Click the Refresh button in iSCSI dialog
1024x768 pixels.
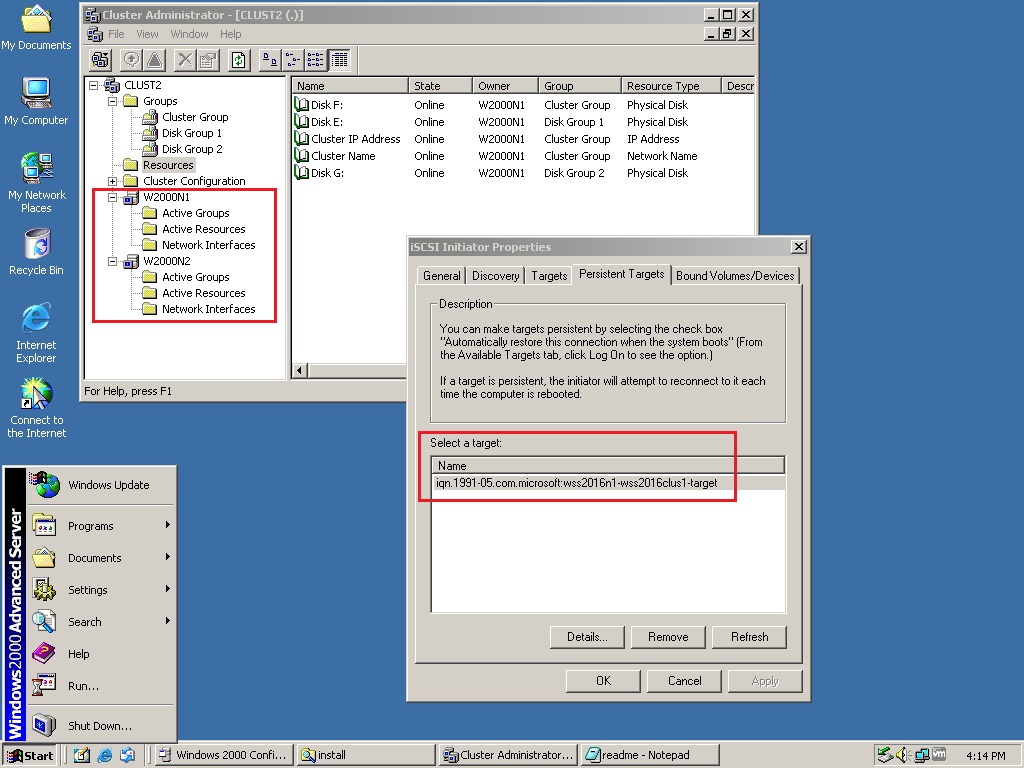coord(749,637)
